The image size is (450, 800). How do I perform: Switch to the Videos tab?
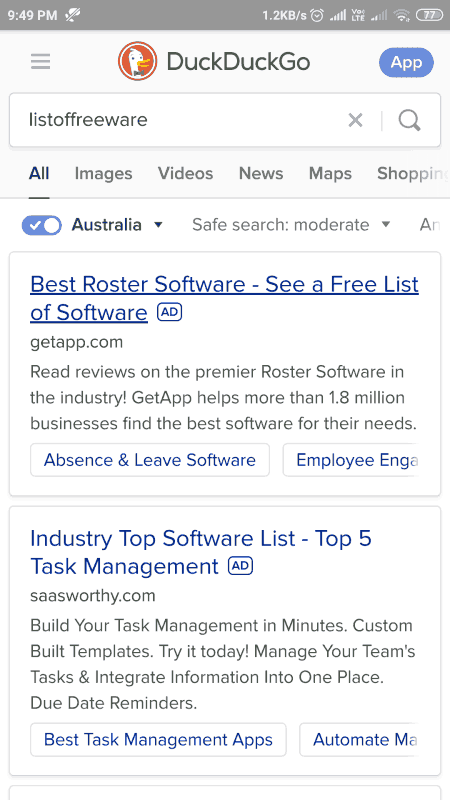pos(186,173)
